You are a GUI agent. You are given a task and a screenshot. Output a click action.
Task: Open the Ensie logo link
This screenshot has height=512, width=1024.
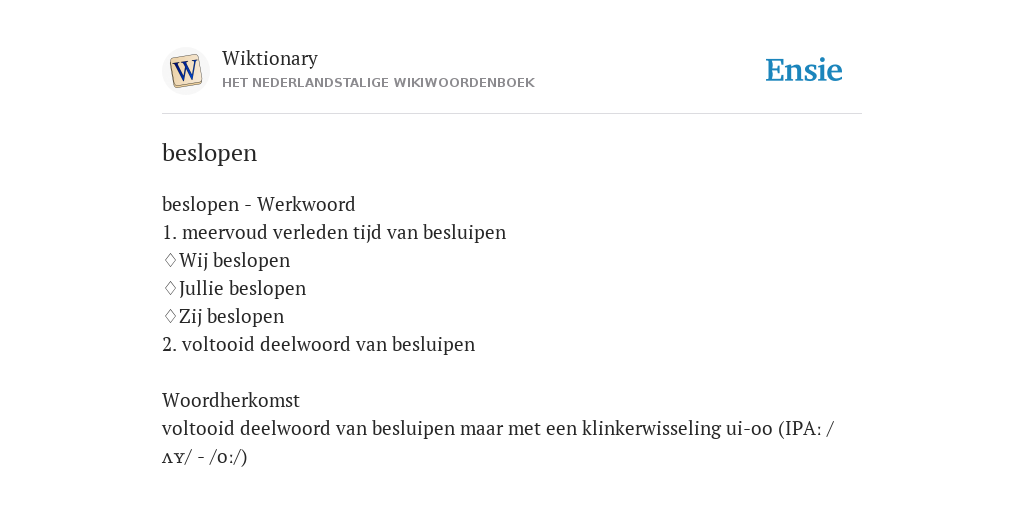point(804,70)
